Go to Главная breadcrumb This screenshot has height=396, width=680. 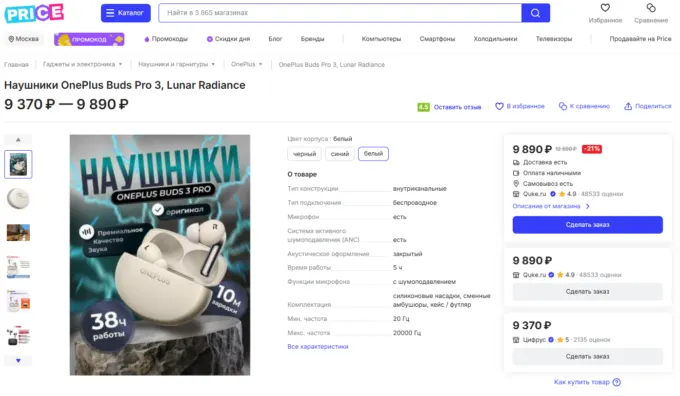tap(16, 65)
